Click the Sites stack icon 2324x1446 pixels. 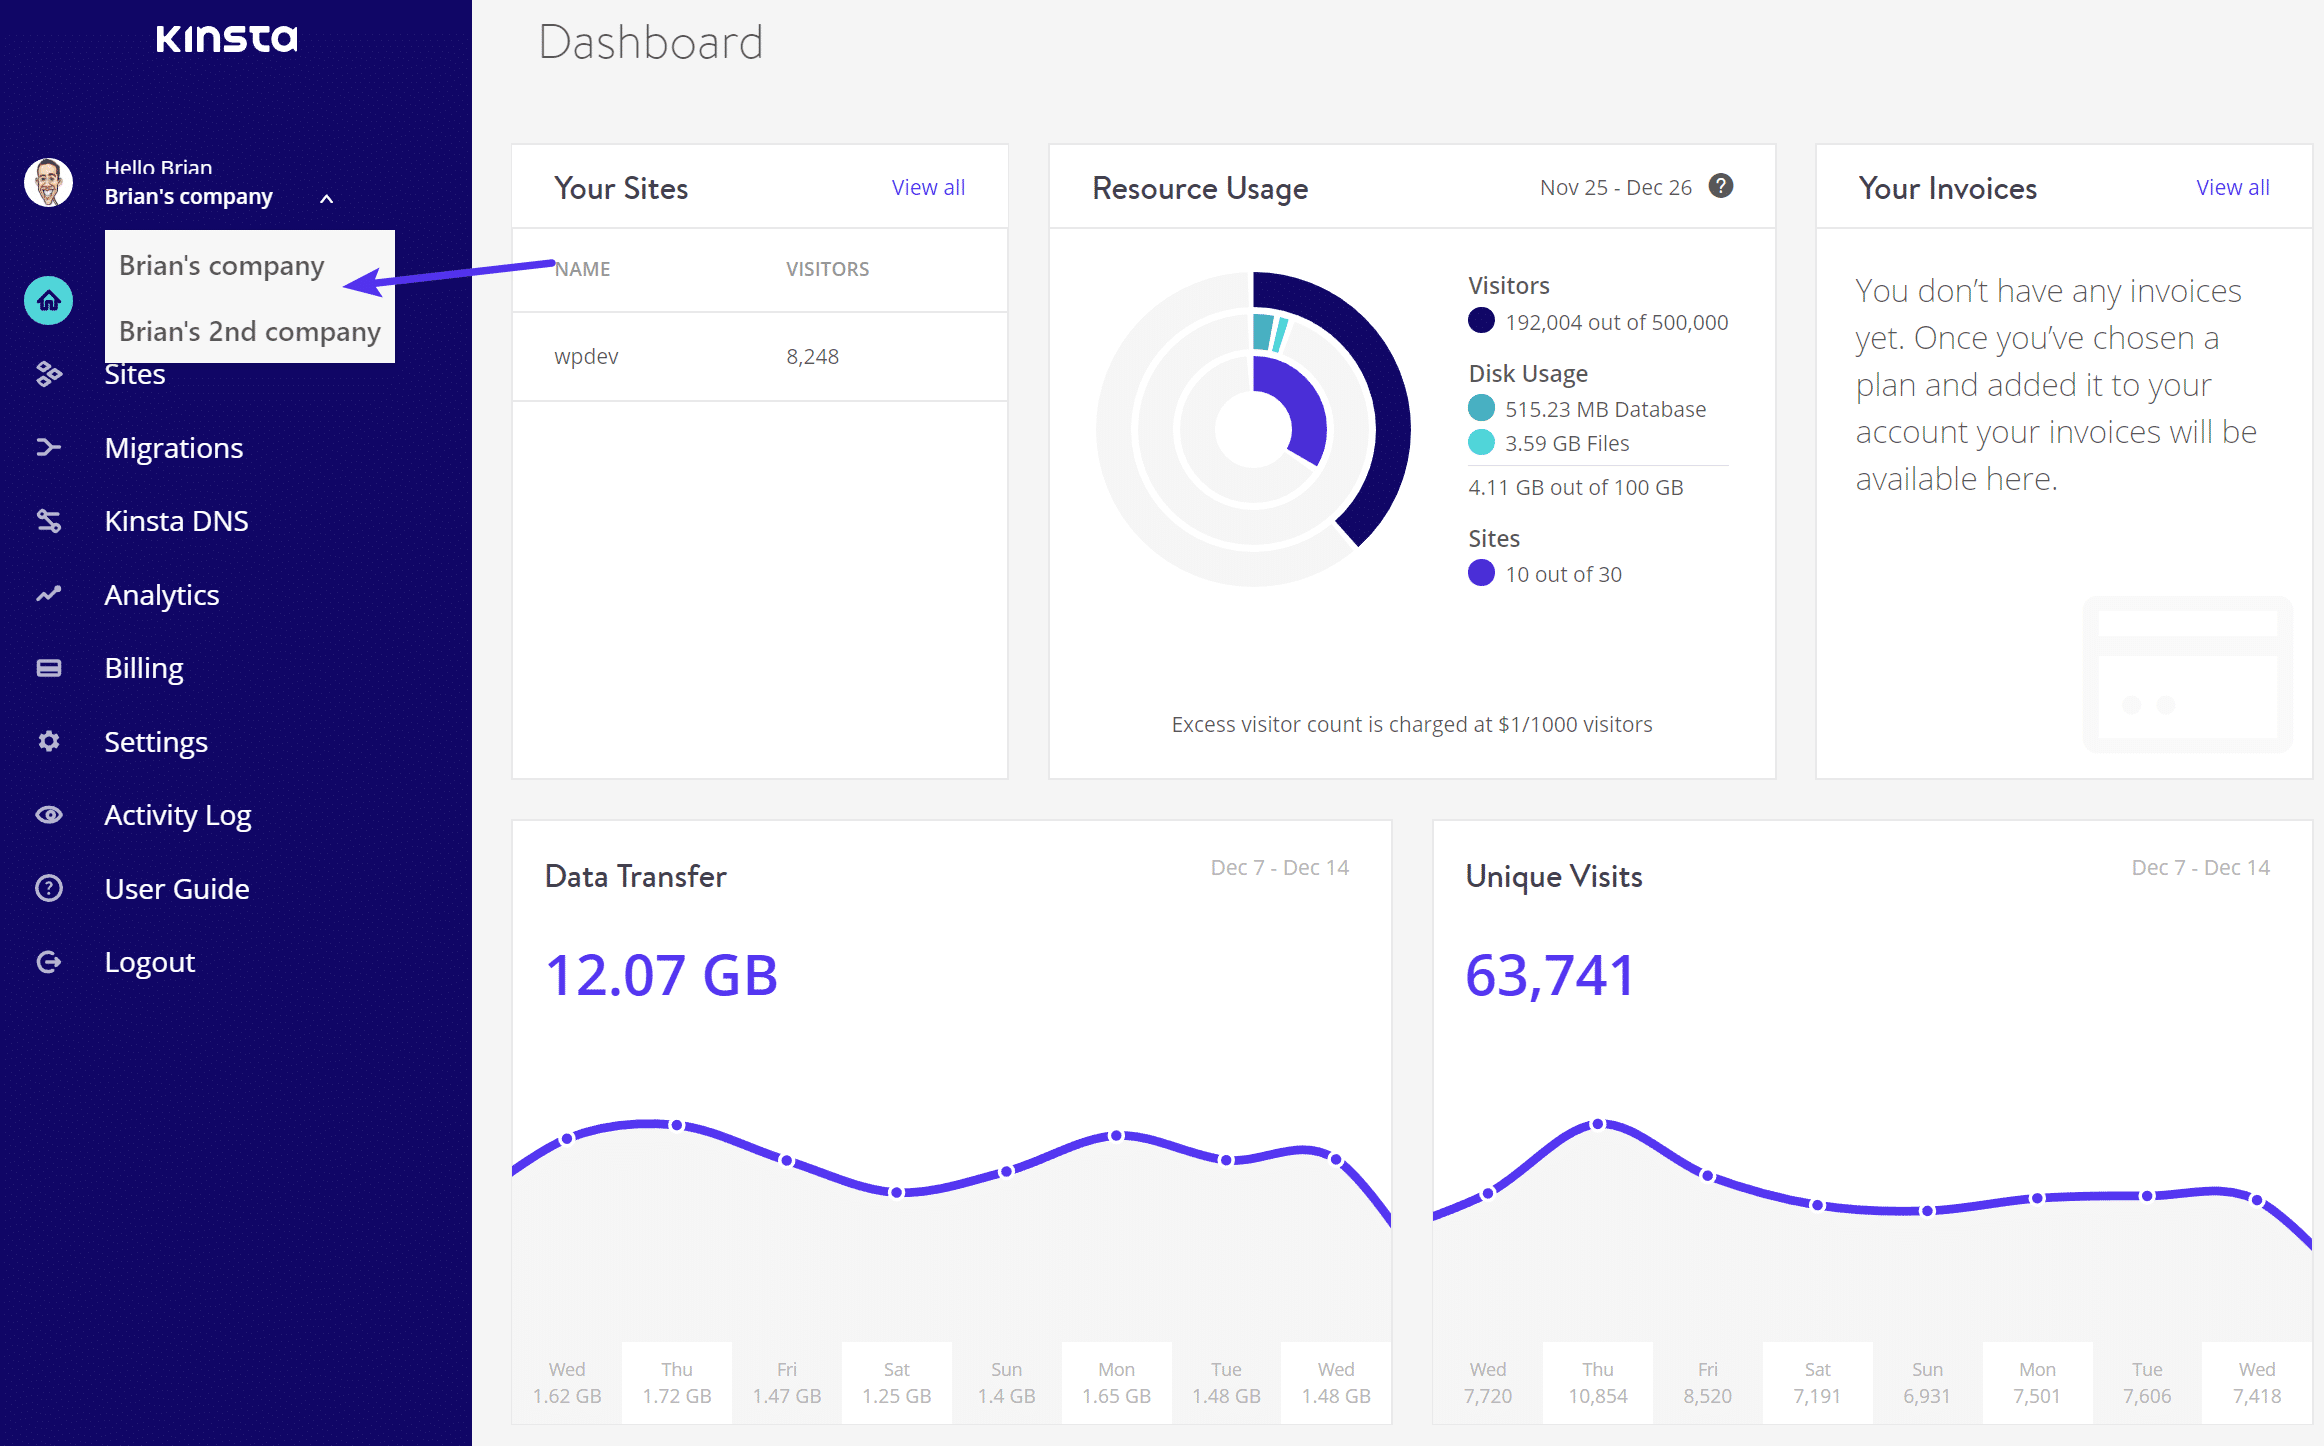(x=48, y=374)
